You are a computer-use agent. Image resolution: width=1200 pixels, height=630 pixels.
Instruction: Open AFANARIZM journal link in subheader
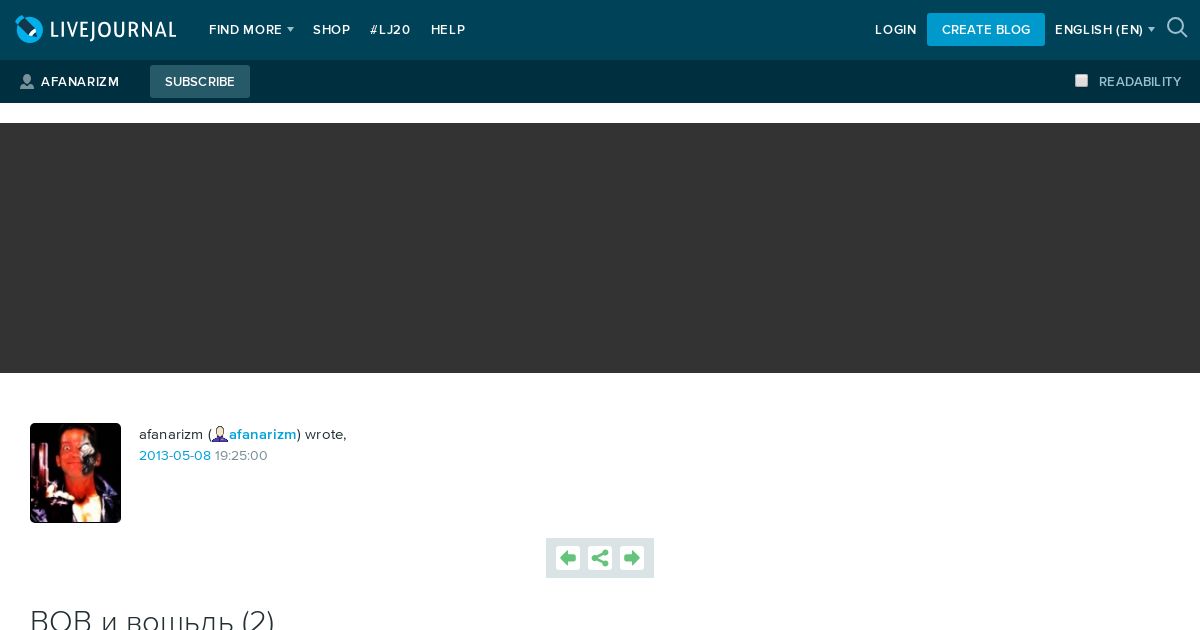(80, 82)
